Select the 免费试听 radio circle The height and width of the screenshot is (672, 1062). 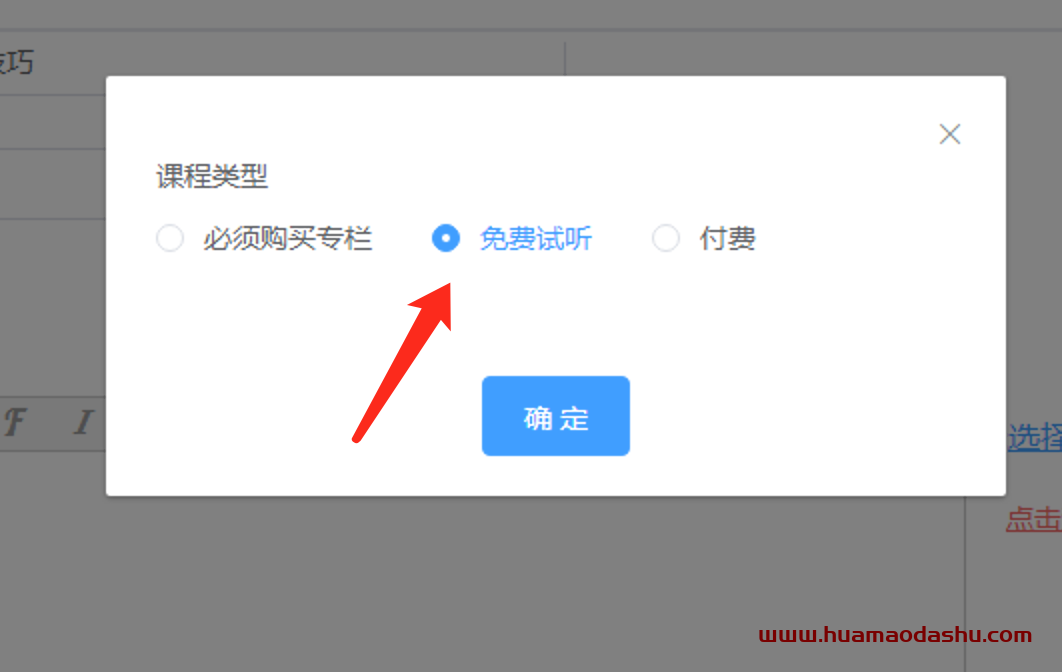446,238
